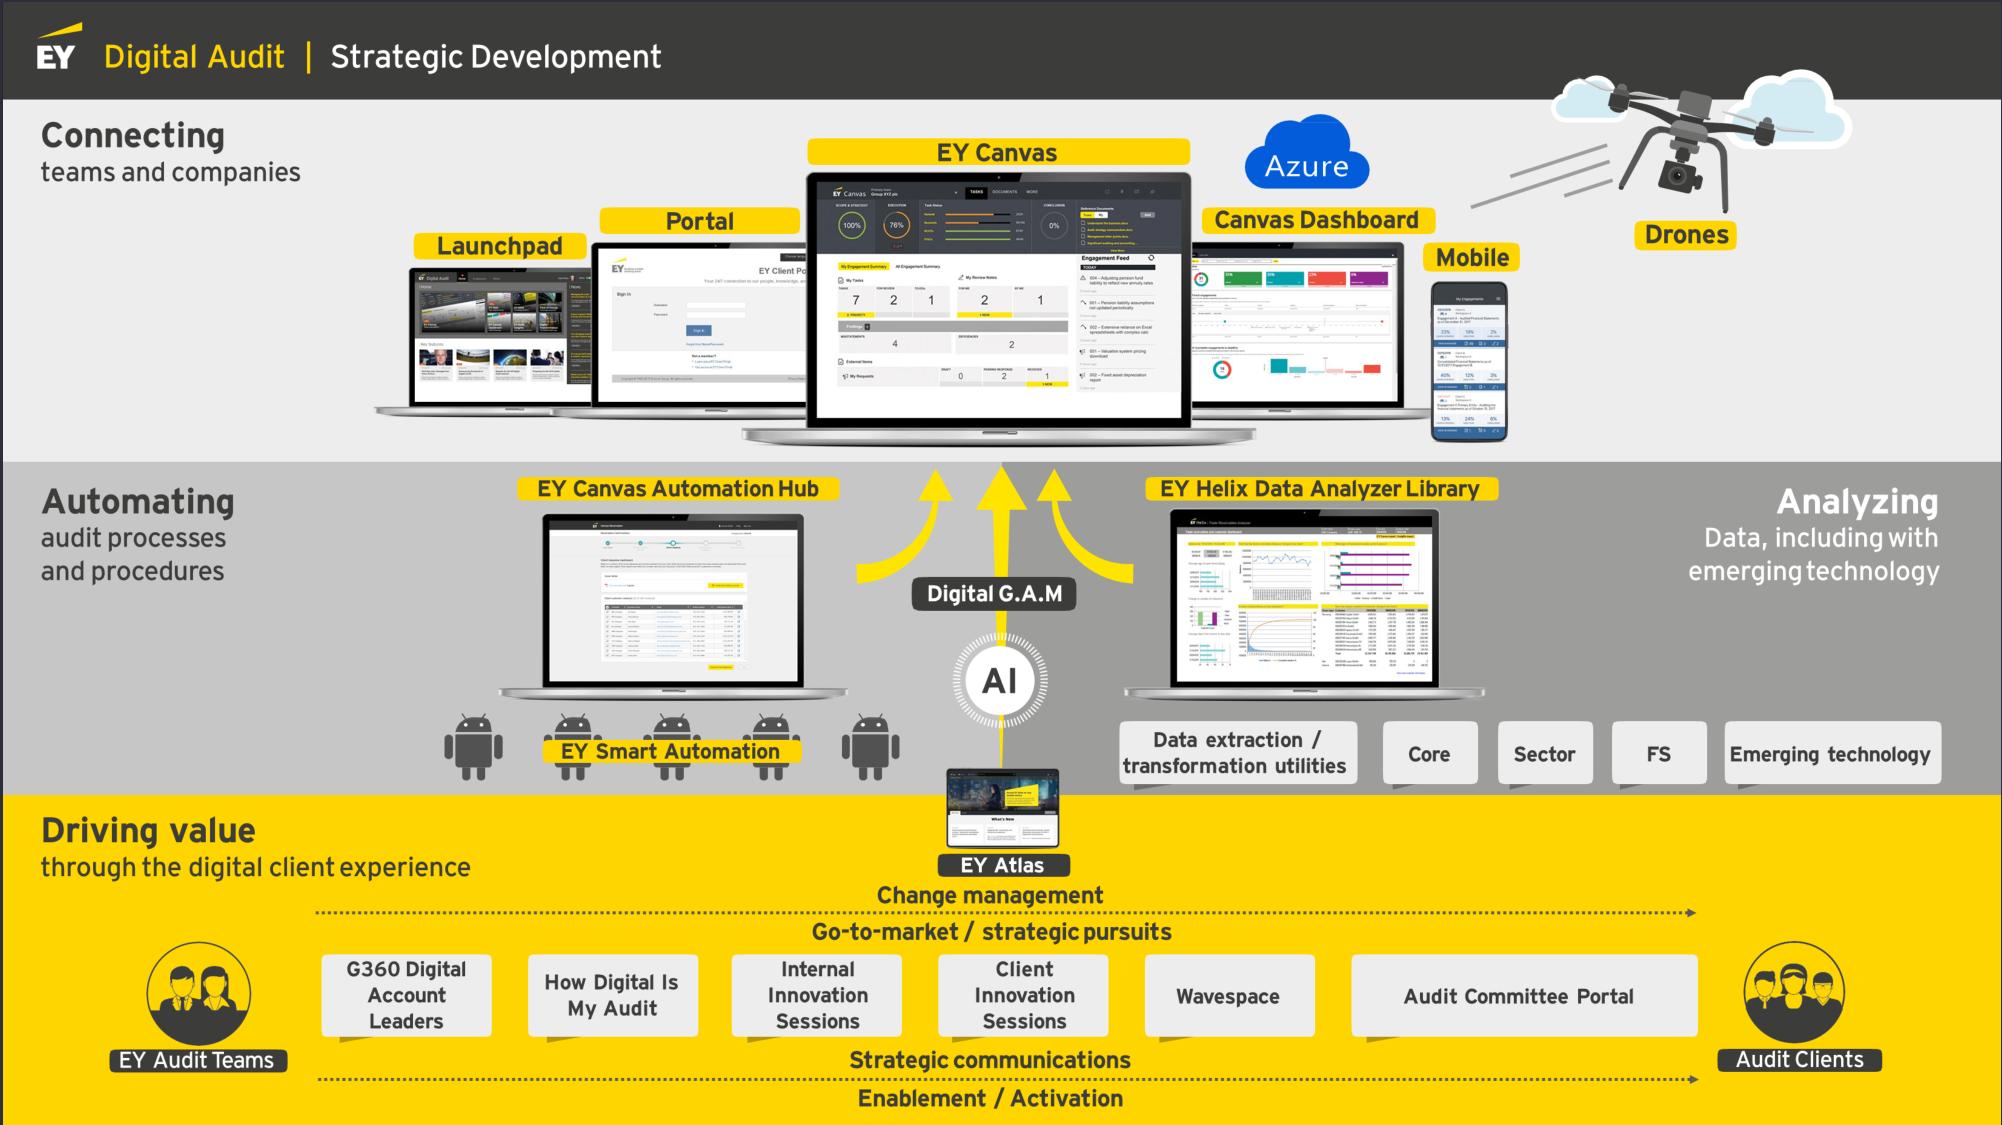The height and width of the screenshot is (1125, 2002).
Task: Click the Connecting heading
Action: point(133,135)
